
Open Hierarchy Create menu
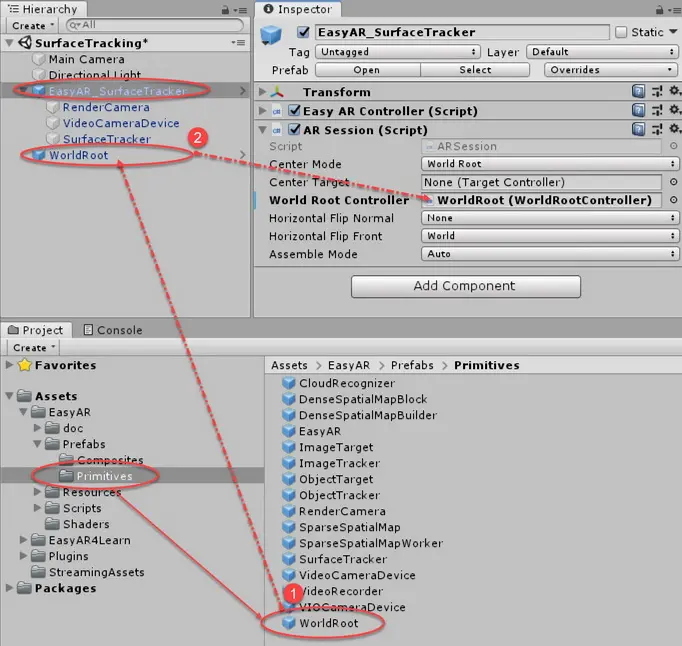coord(33,26)
